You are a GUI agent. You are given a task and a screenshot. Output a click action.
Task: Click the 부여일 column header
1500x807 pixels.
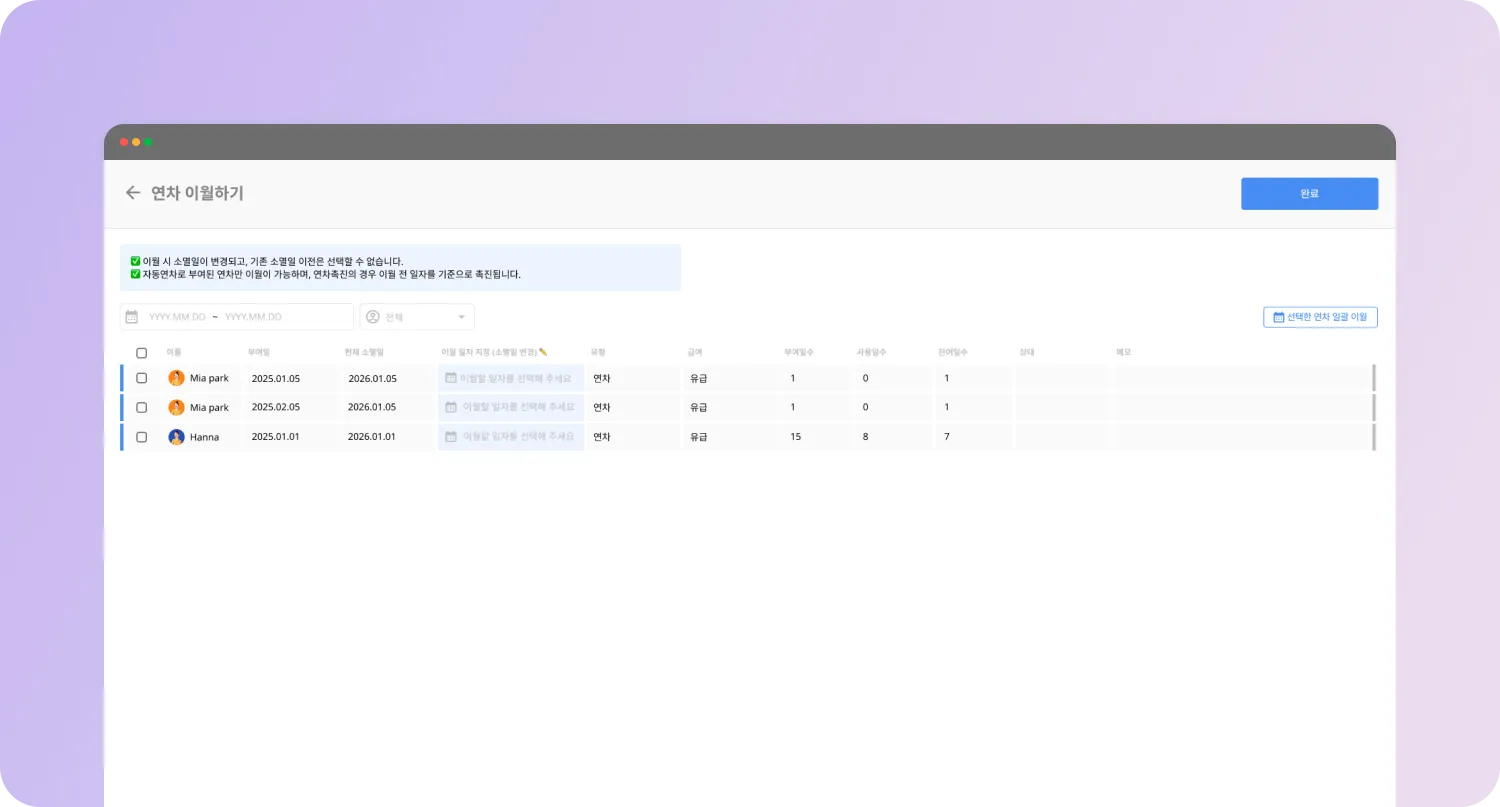click(259, 352)
